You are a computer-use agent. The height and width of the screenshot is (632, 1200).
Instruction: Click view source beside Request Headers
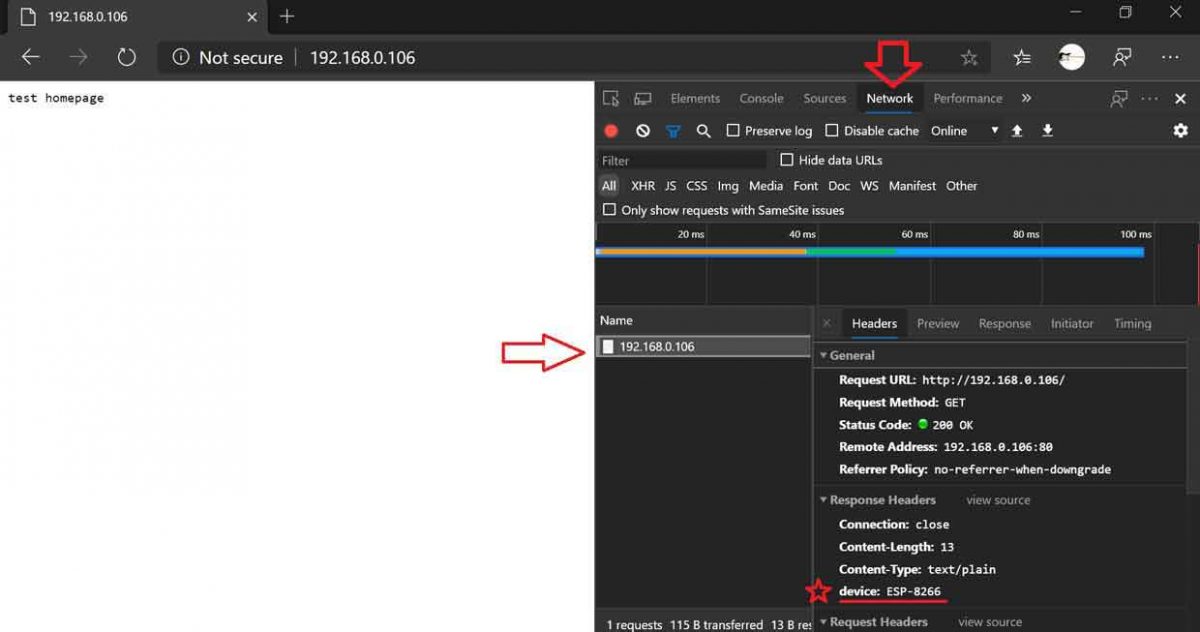pyautogui.click(x=990, y=622)
